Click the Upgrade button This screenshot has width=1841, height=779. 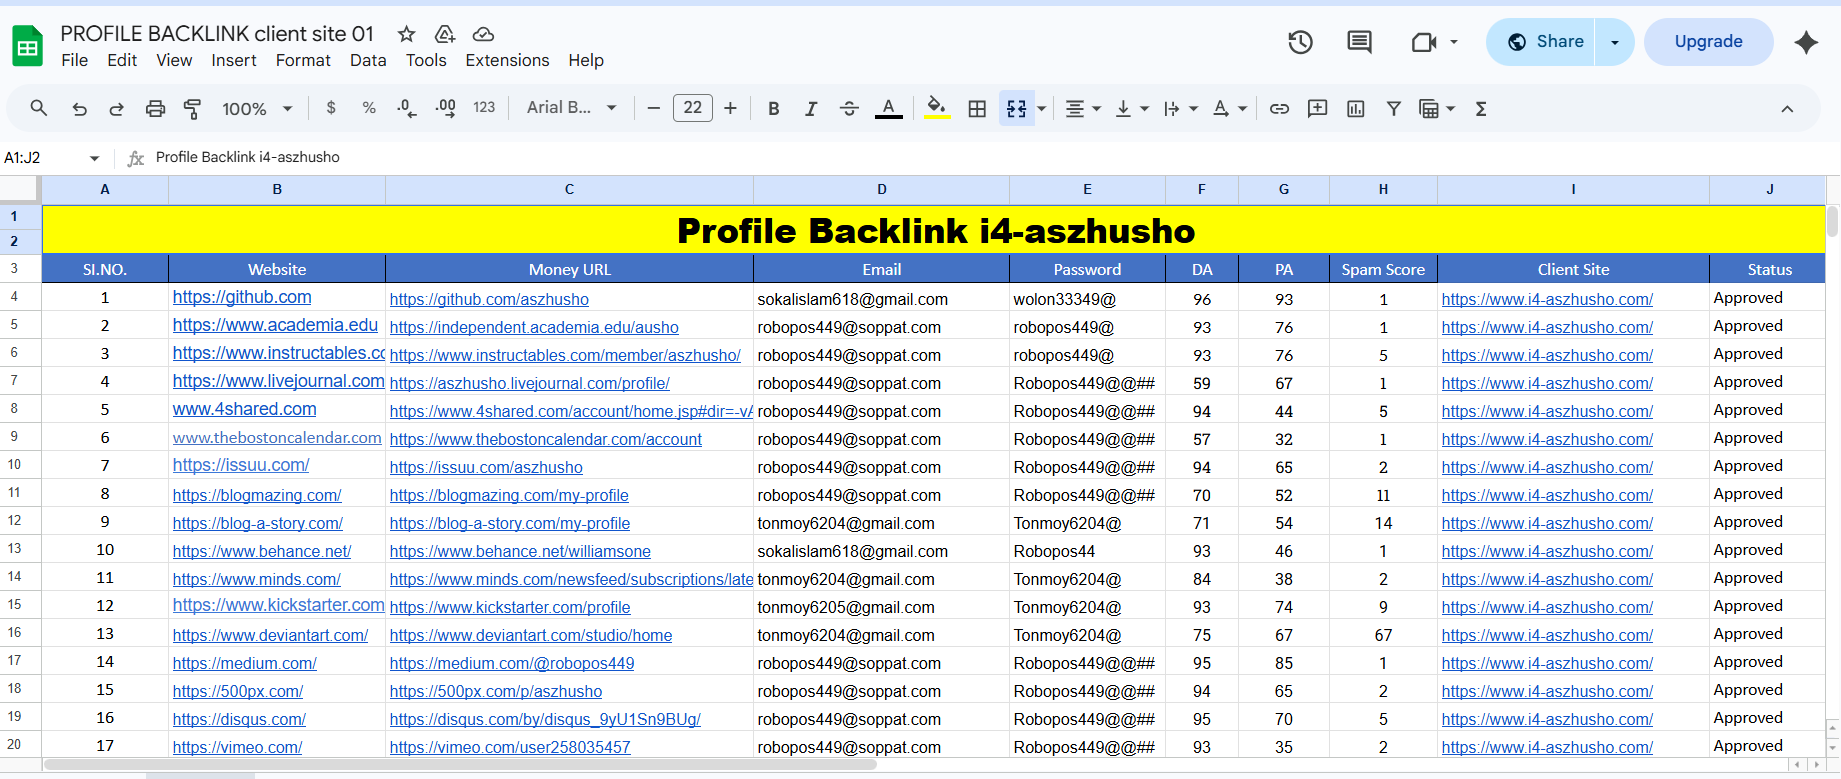click(1708, 42)
